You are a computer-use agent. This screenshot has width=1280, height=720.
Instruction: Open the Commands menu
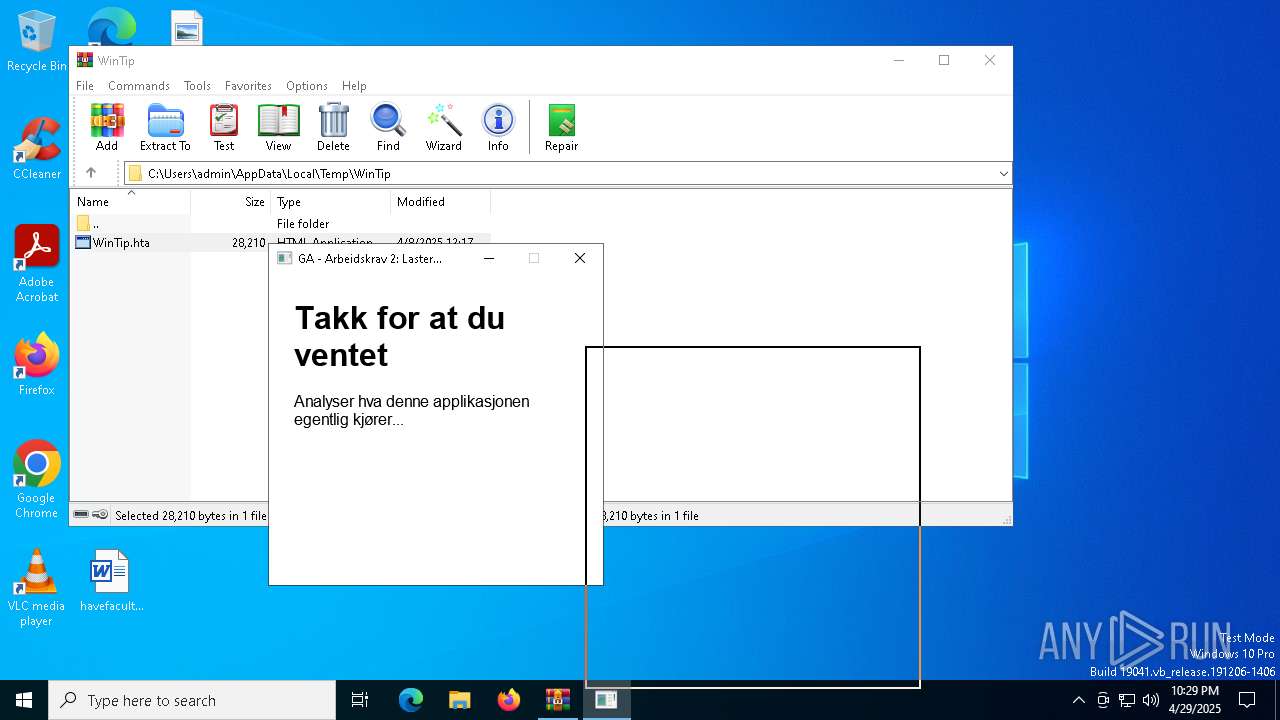[x=139, y=86]
